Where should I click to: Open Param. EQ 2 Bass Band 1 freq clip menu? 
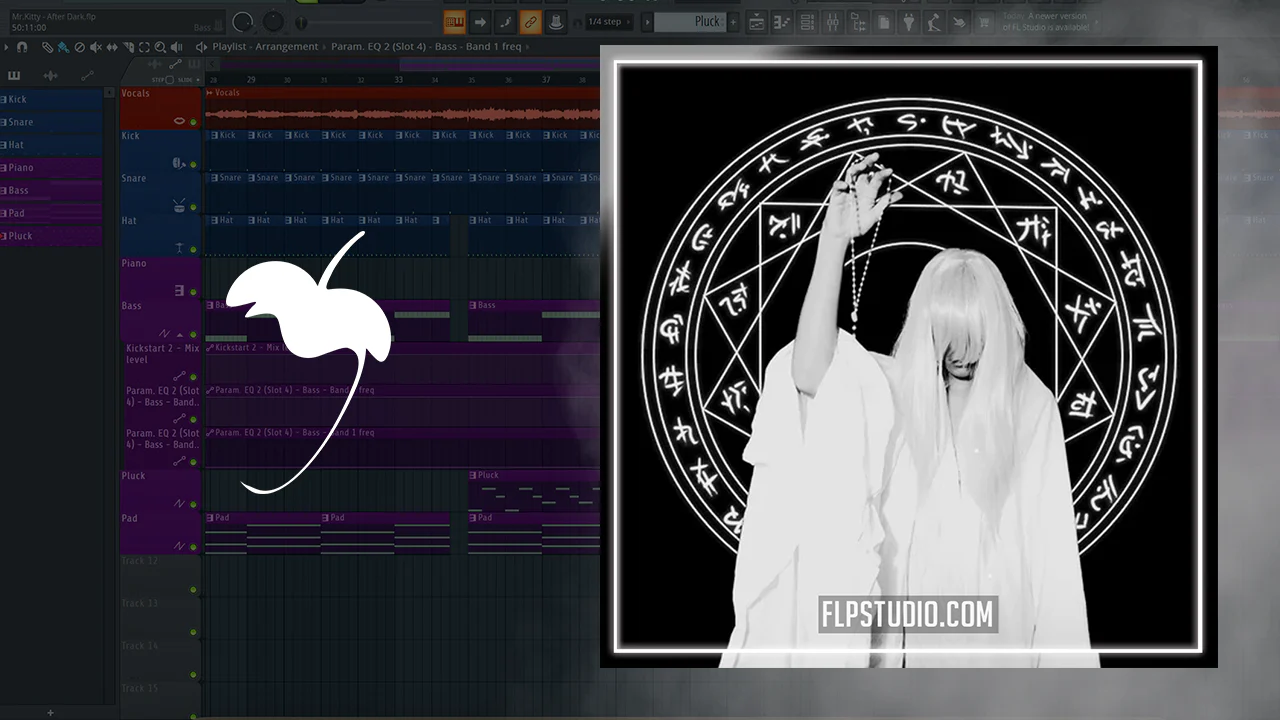[428, 47]
